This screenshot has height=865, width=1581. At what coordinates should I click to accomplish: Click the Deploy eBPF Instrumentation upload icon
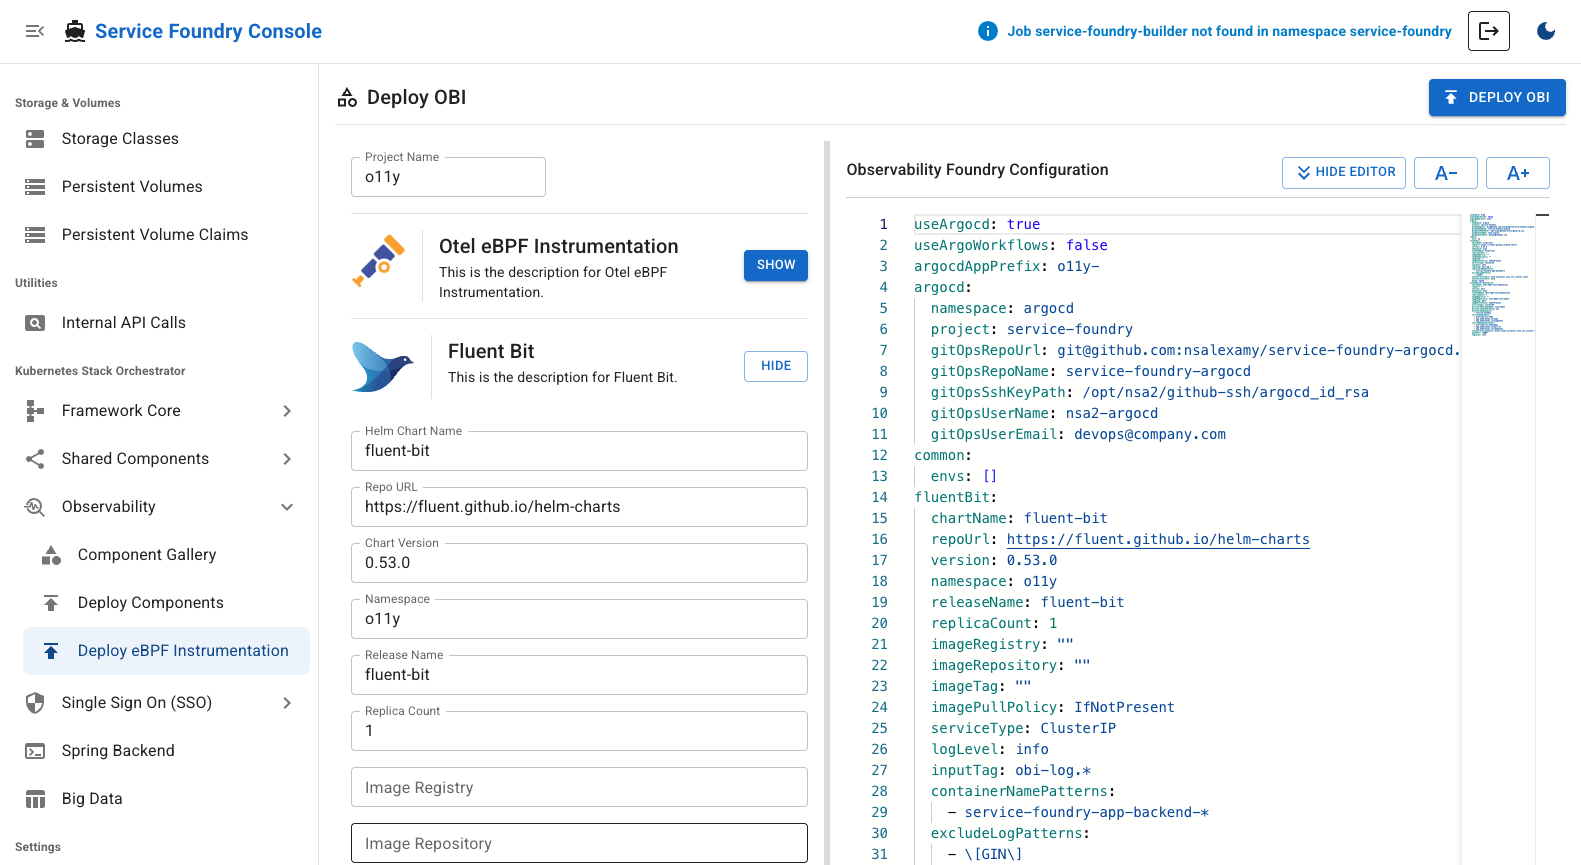pos(51,651)
